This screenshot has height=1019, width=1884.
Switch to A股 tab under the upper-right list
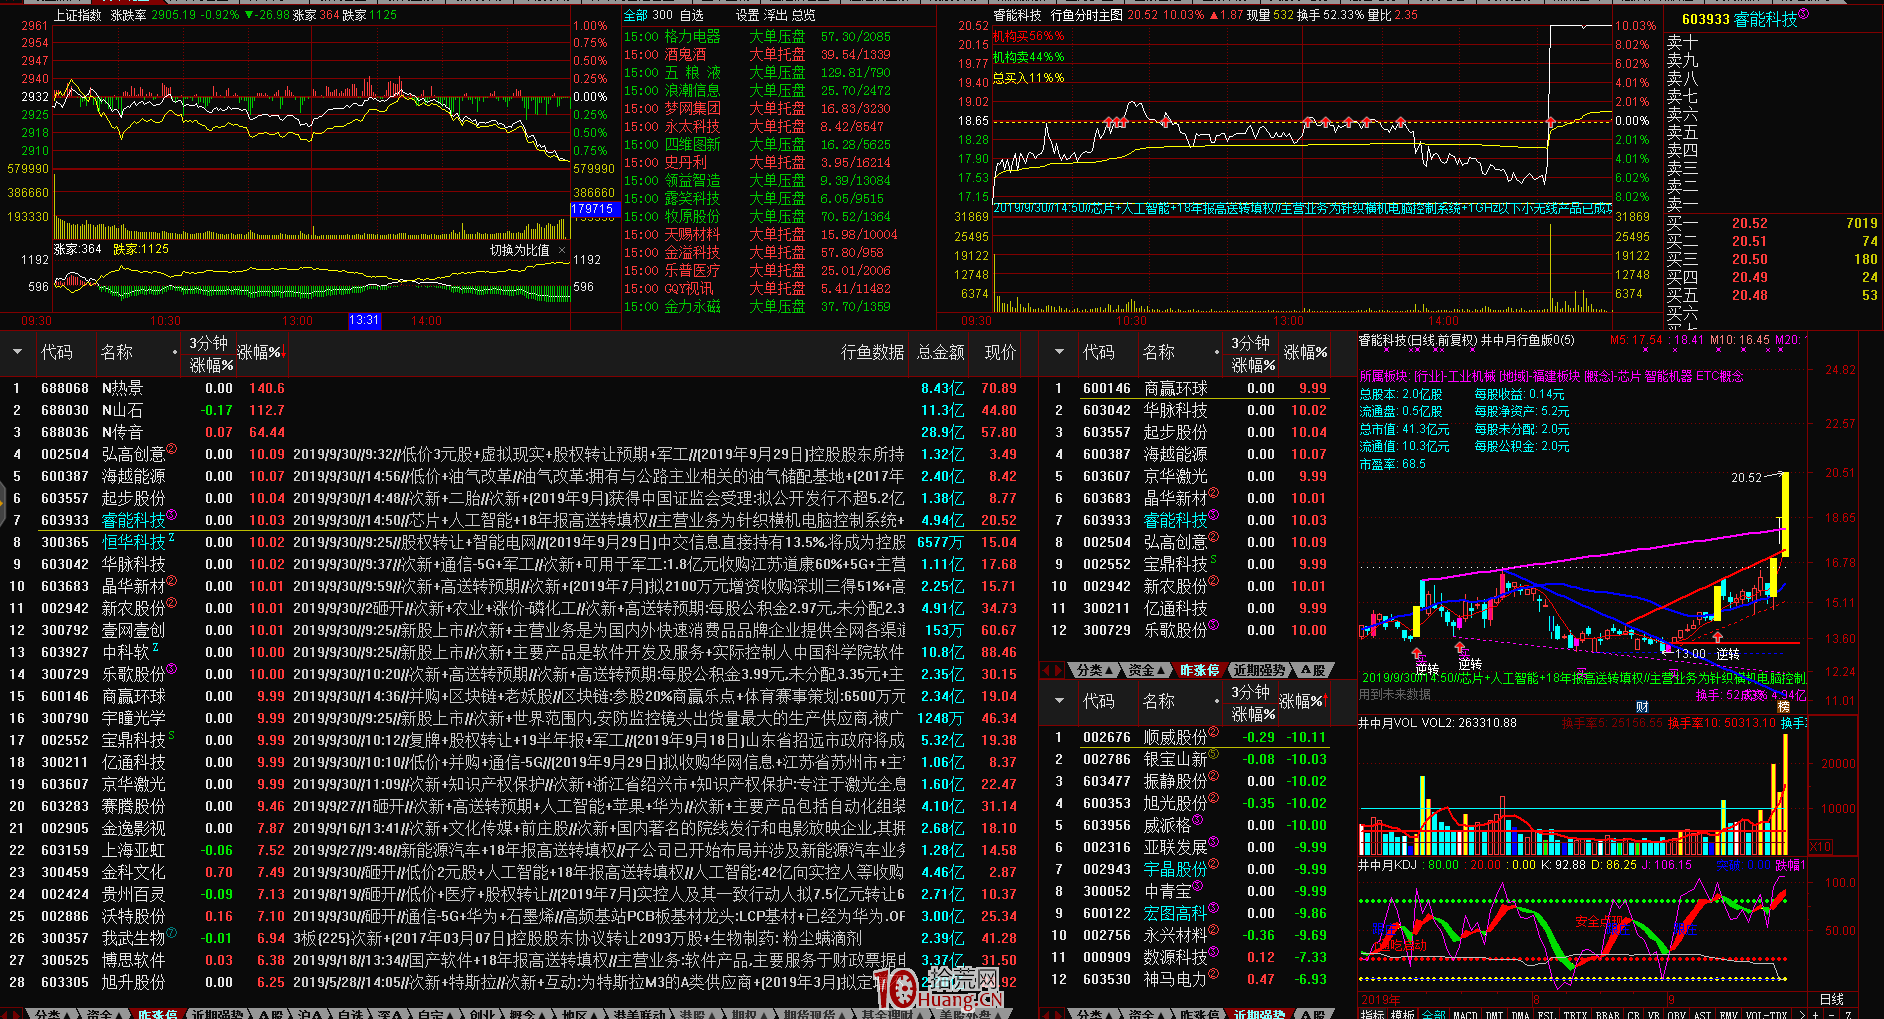[x=1313, y=670]
